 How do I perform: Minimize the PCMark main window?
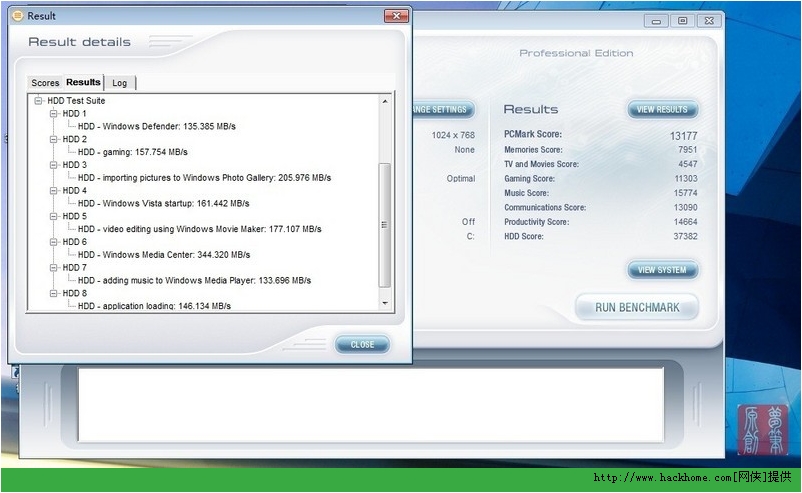click(x=656, y=21)
